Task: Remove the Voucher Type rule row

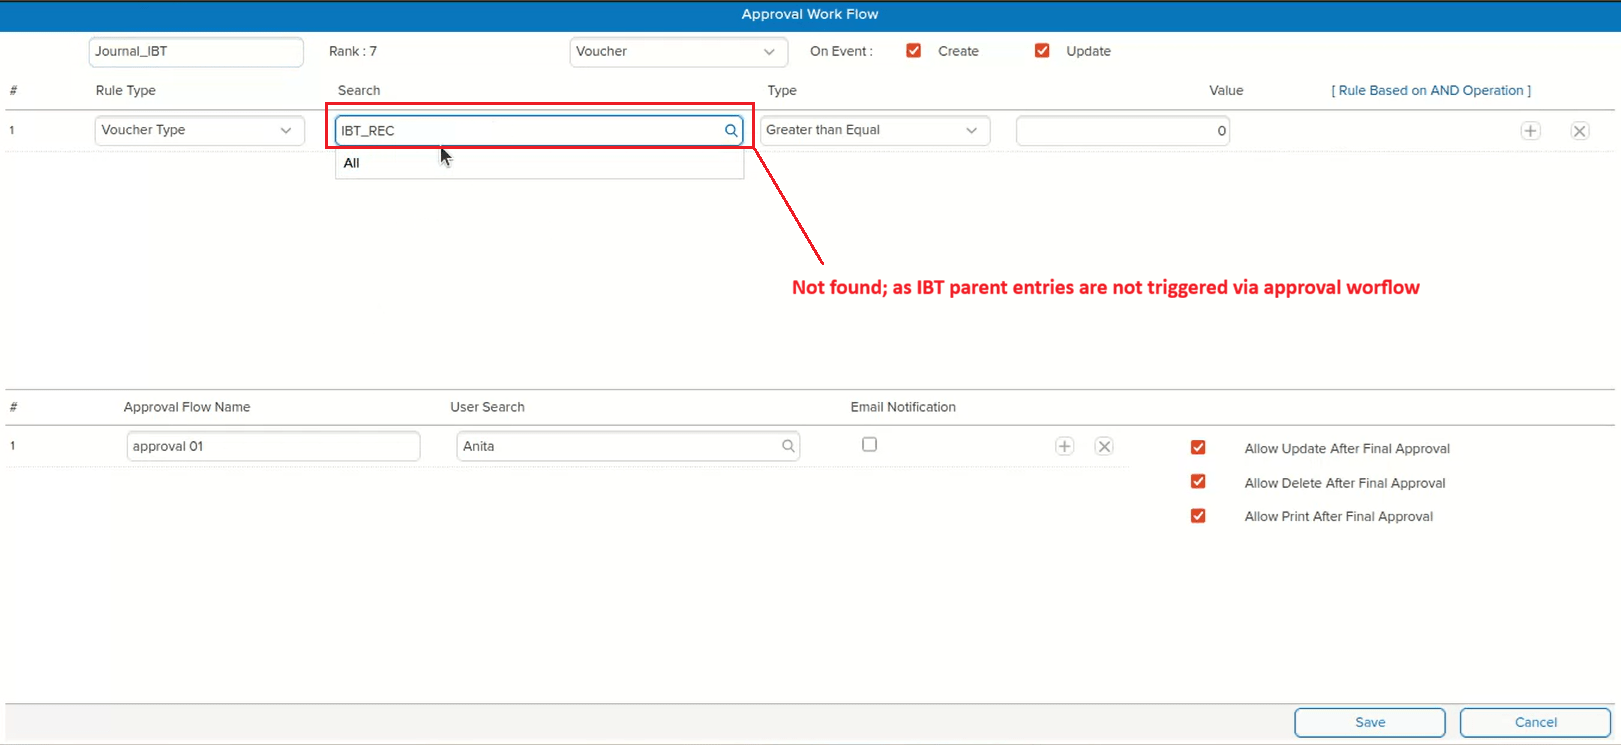Action: pyautogui.click(x=1579, y=131)
